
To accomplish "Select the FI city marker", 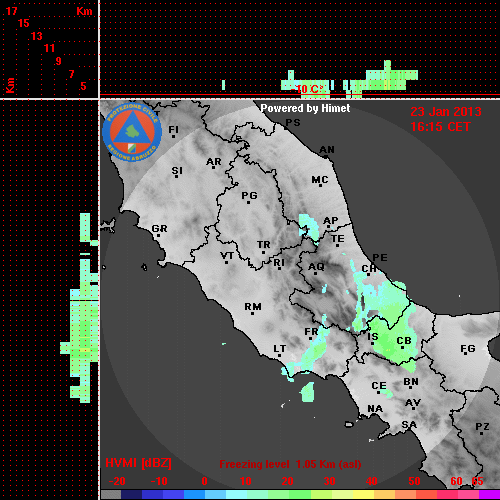I will point(173,136).
